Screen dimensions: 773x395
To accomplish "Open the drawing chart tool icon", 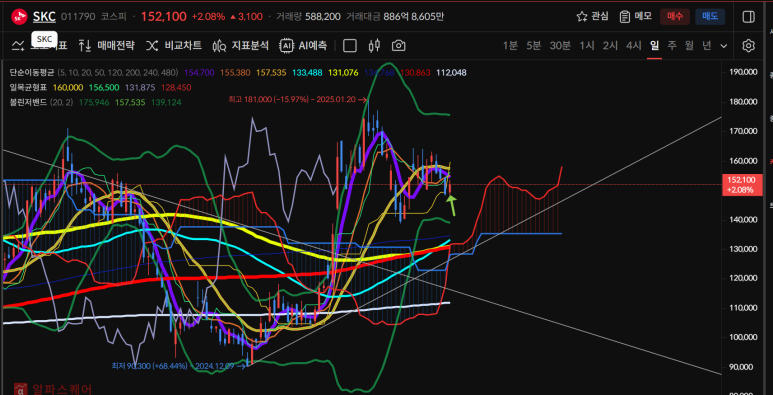I will coord(18,46).
